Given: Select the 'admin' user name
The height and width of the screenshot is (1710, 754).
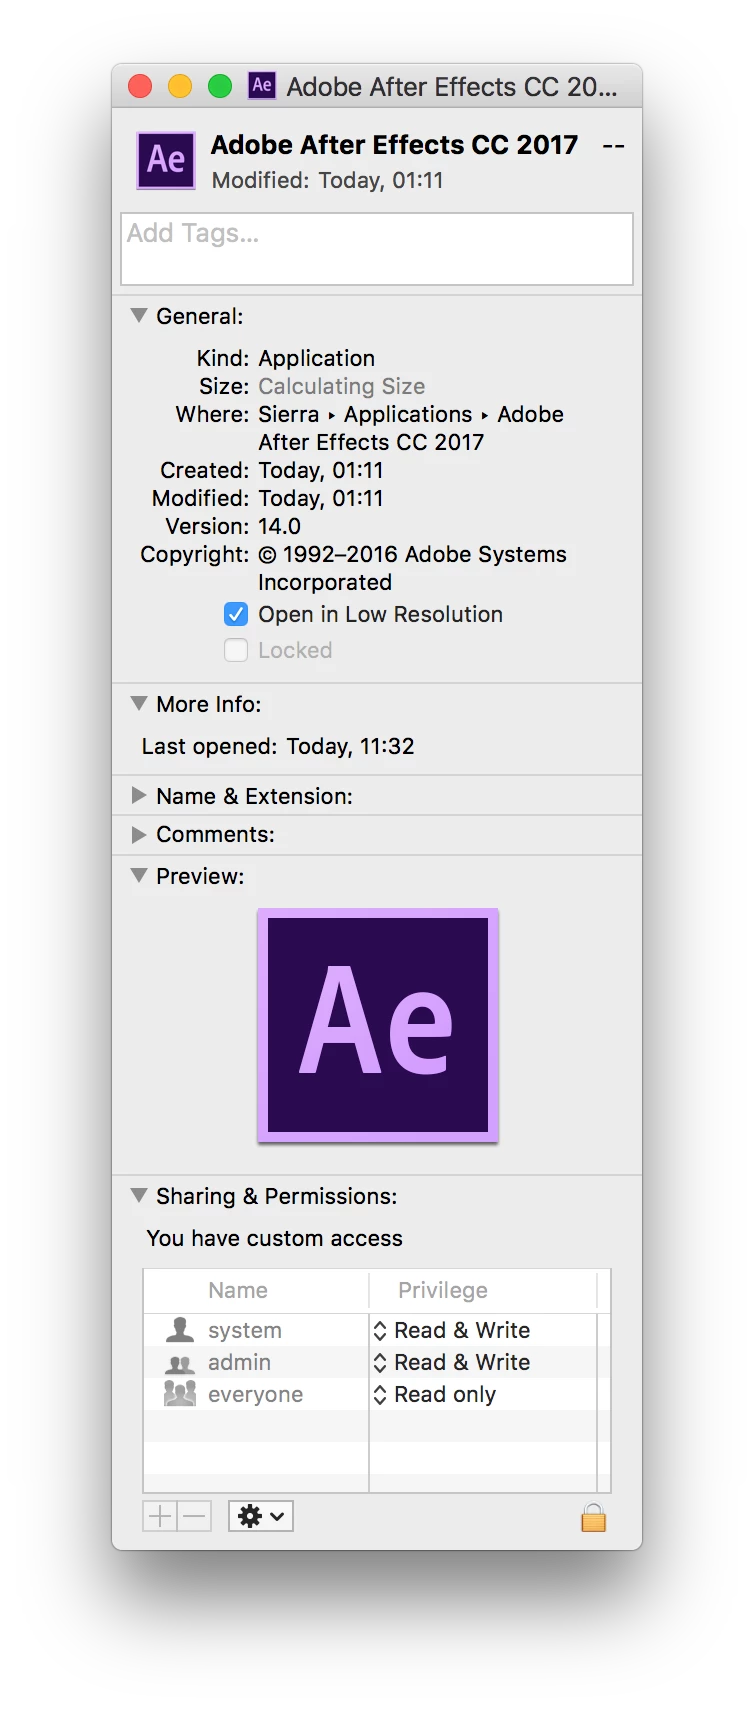Looking at the screenshot, I should 239,1362.
